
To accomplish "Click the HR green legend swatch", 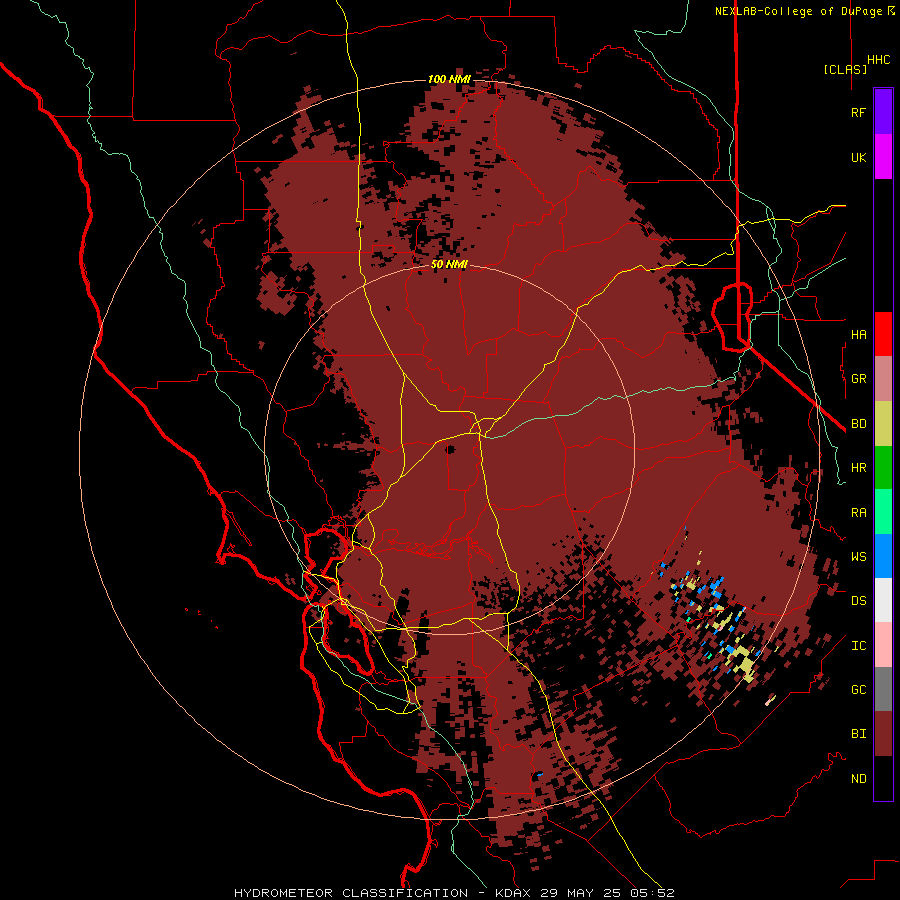I will [x=883, y=468].
